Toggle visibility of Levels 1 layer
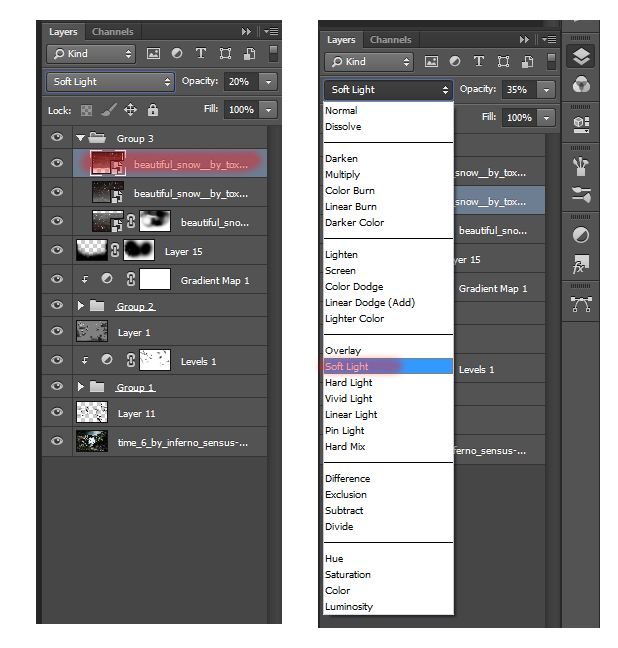This screenshot has width=618, height=648. click(57, 360)
